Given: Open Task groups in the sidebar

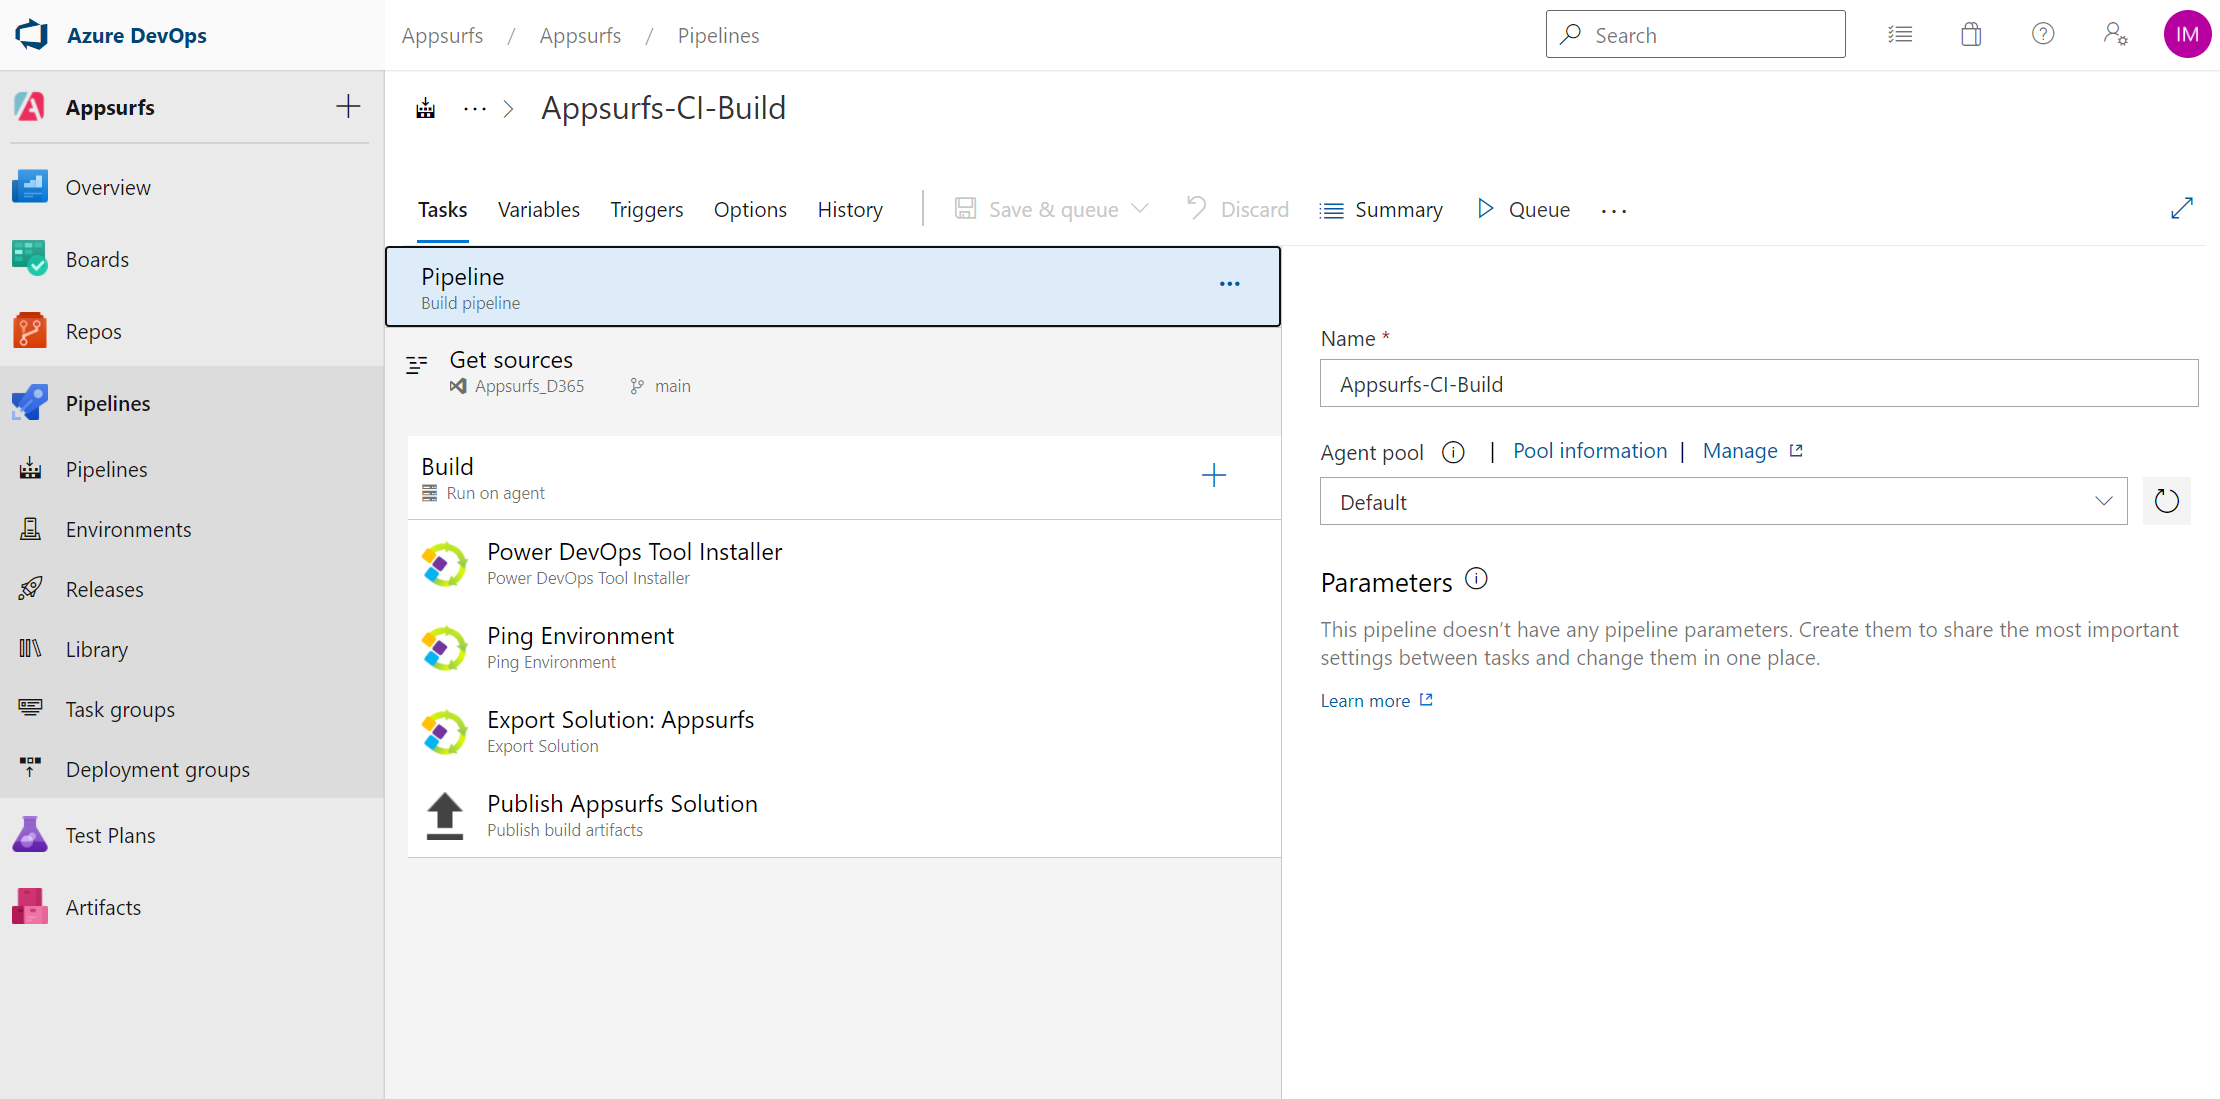Looking at the screenshot, I should click(x=192, y=710).
